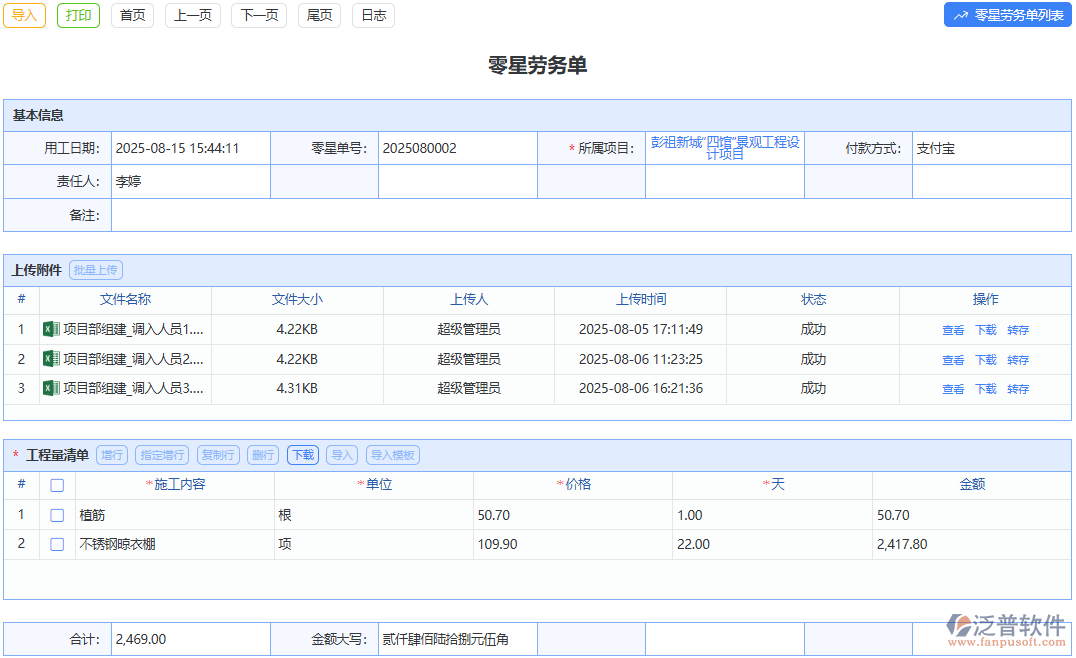Click the 彭祖新城四馆景观工程设计项目 project link
Image resolution: width=1076 pixels, height=658 pixels.
[725, 146]
